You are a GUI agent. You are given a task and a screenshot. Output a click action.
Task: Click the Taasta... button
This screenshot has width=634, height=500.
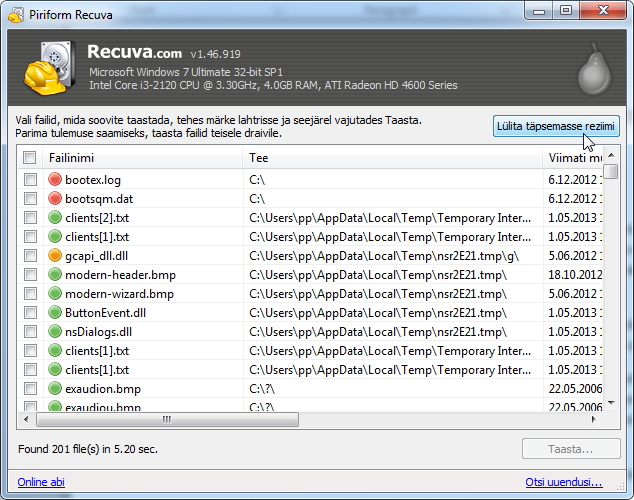(571, 449)
